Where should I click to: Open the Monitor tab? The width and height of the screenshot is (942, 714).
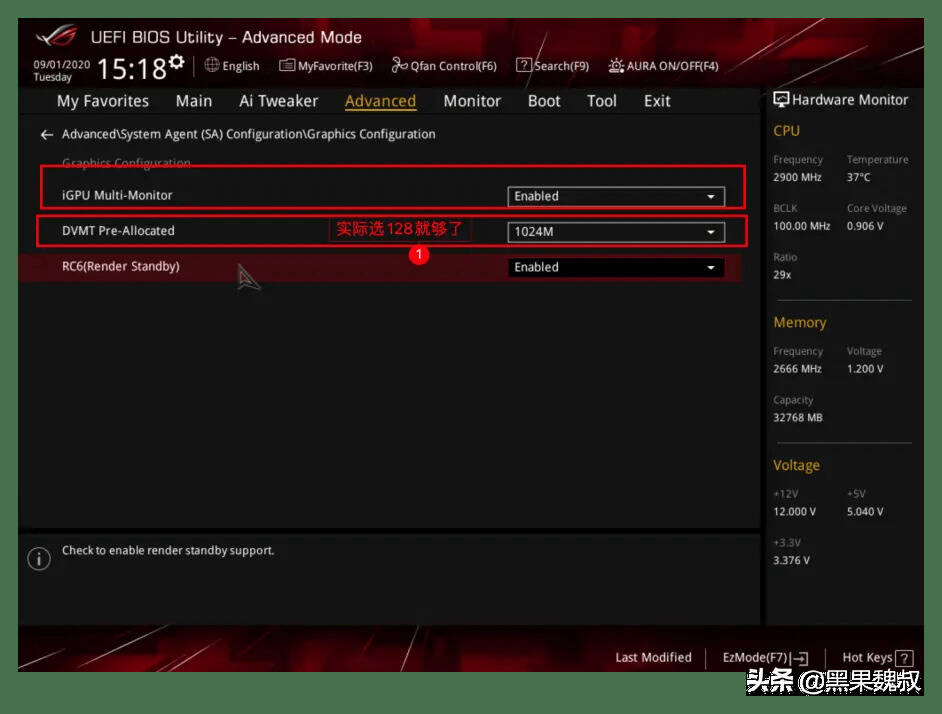coord(472,101)
